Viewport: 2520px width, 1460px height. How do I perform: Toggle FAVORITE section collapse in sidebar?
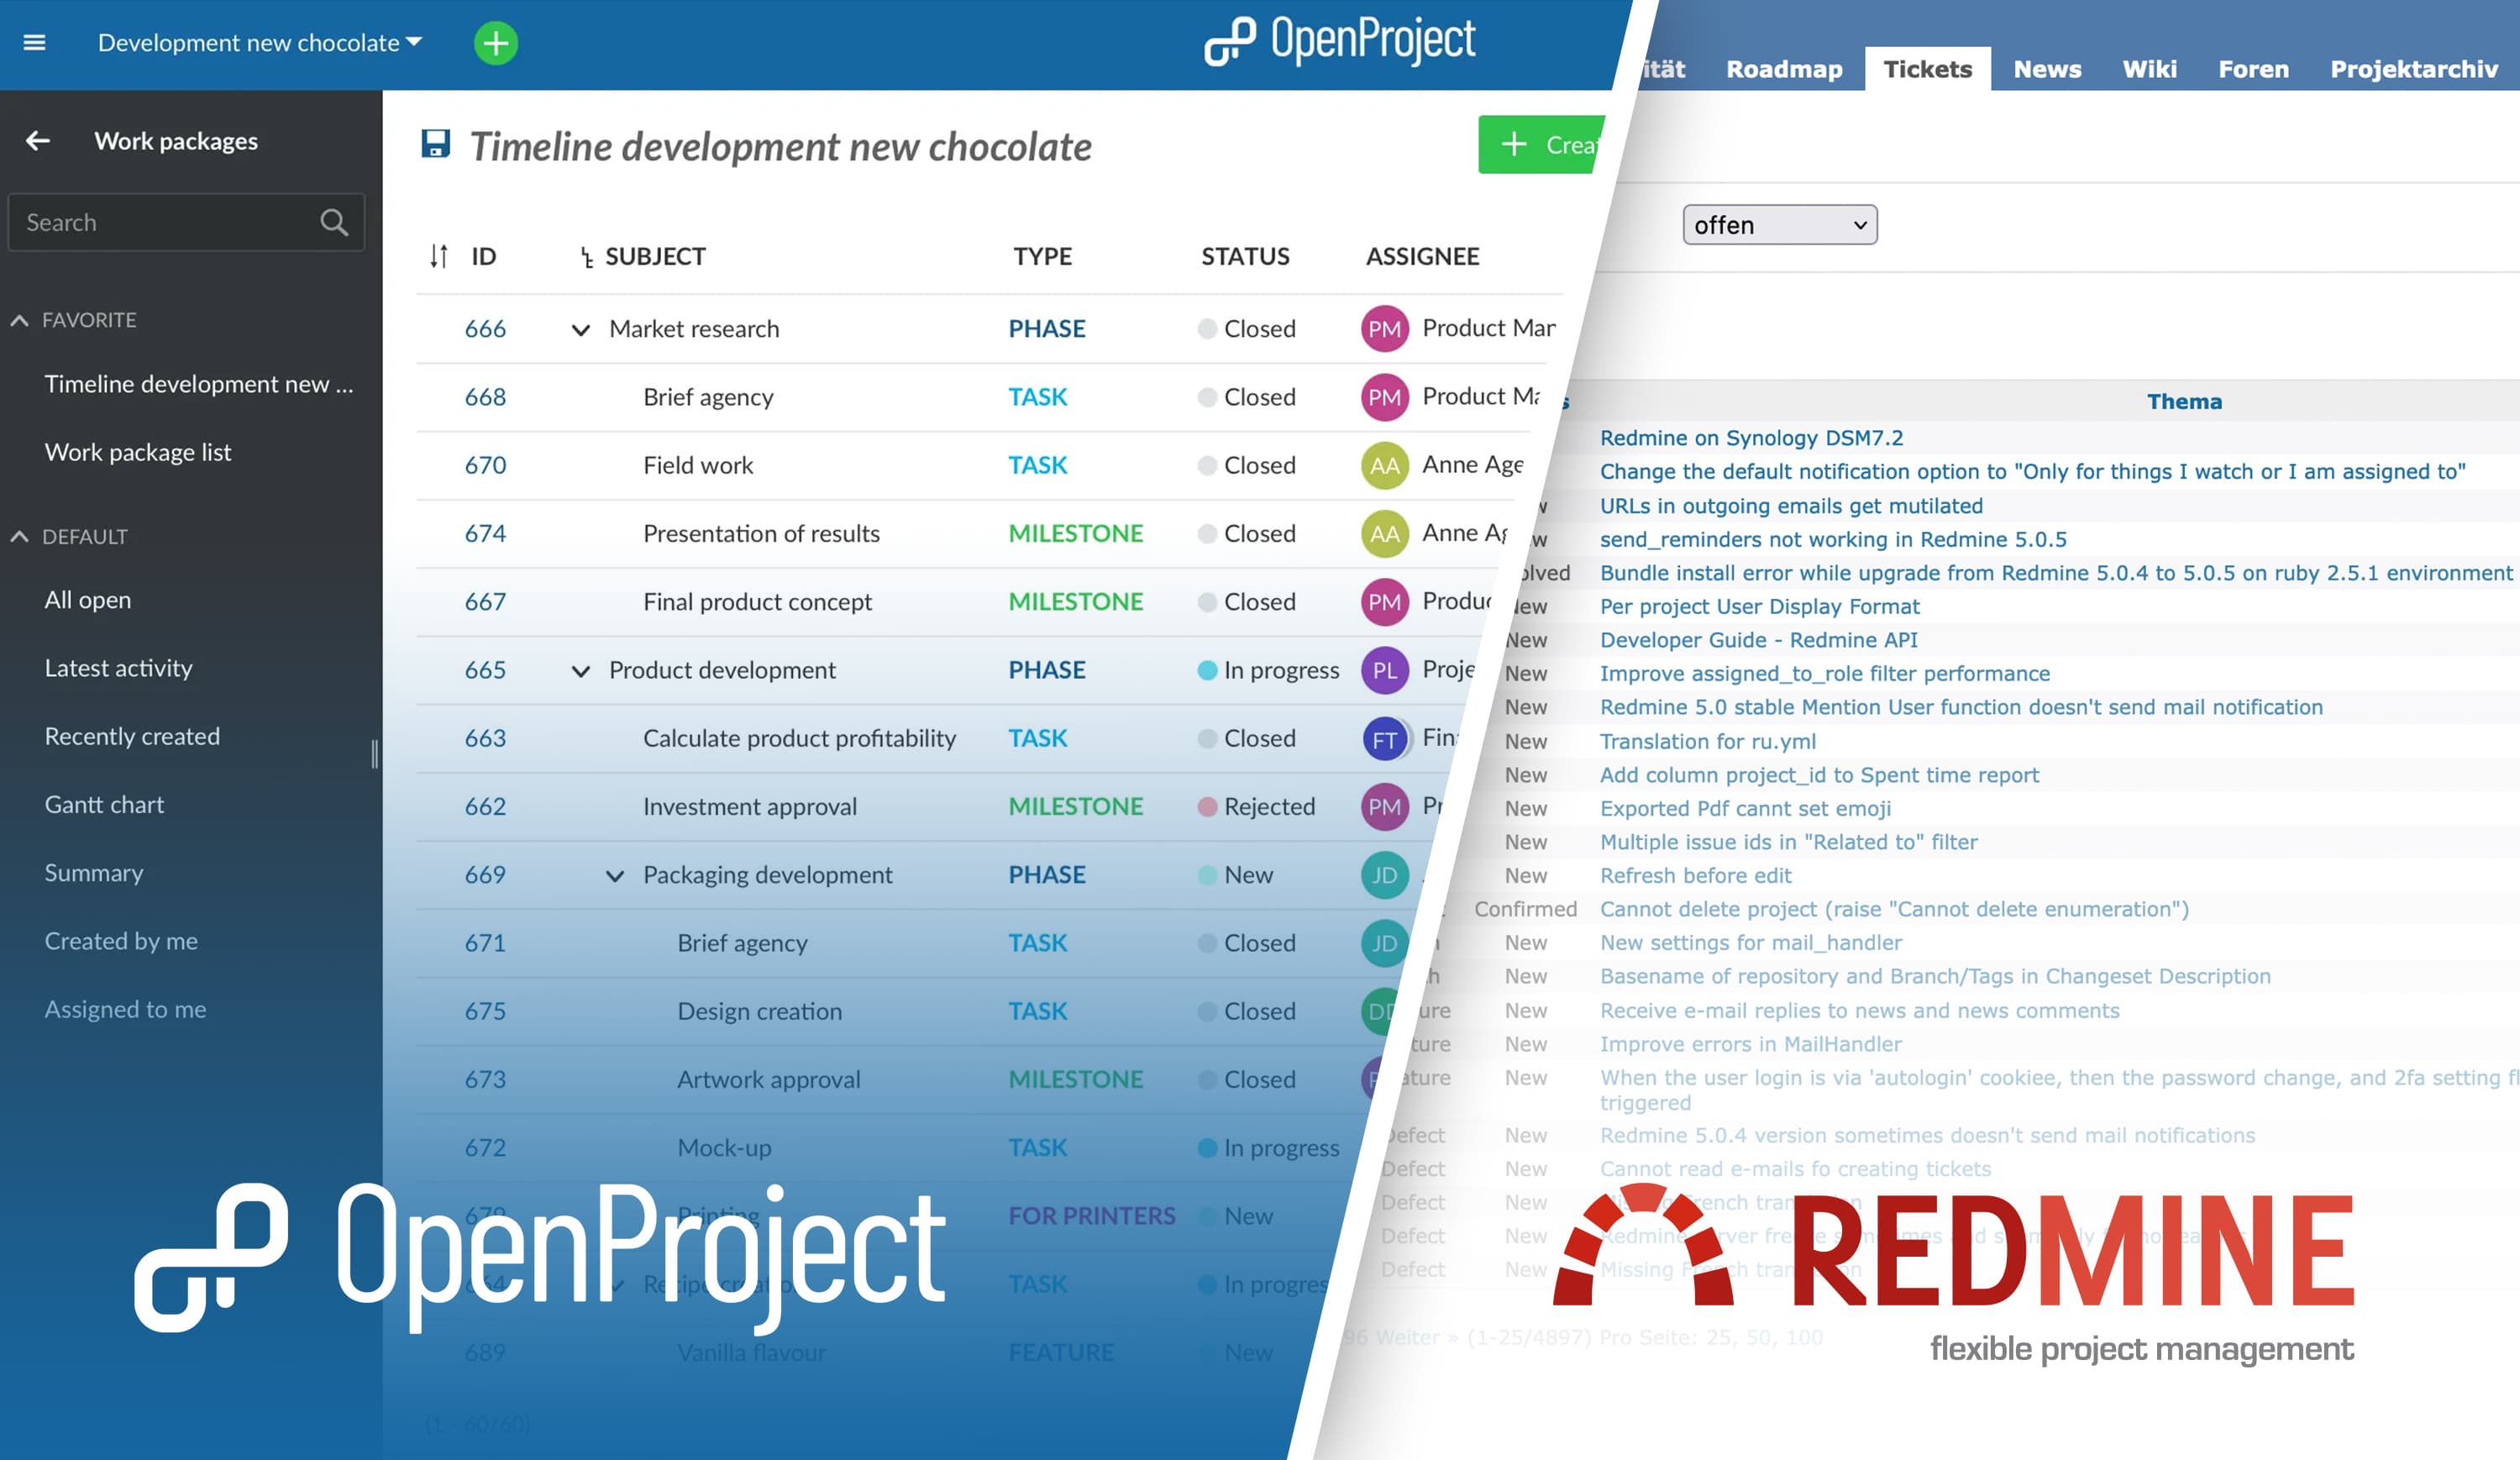(x=19, y=318)
